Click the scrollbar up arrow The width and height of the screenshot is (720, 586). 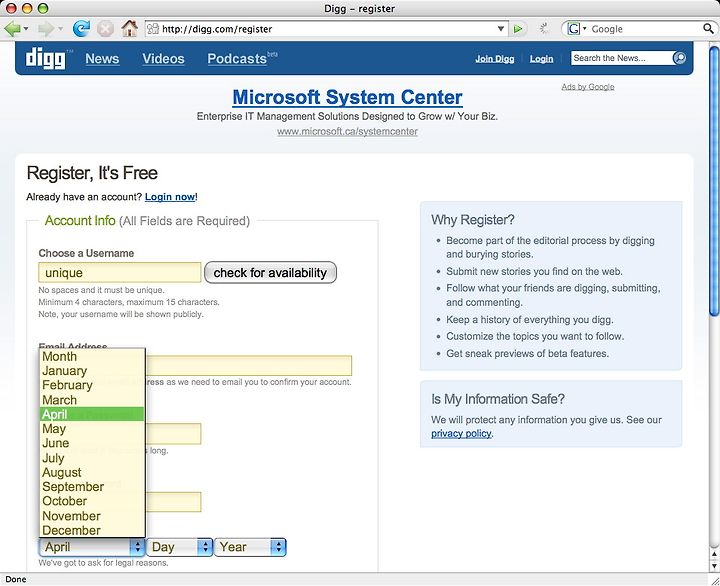point(714,554)
